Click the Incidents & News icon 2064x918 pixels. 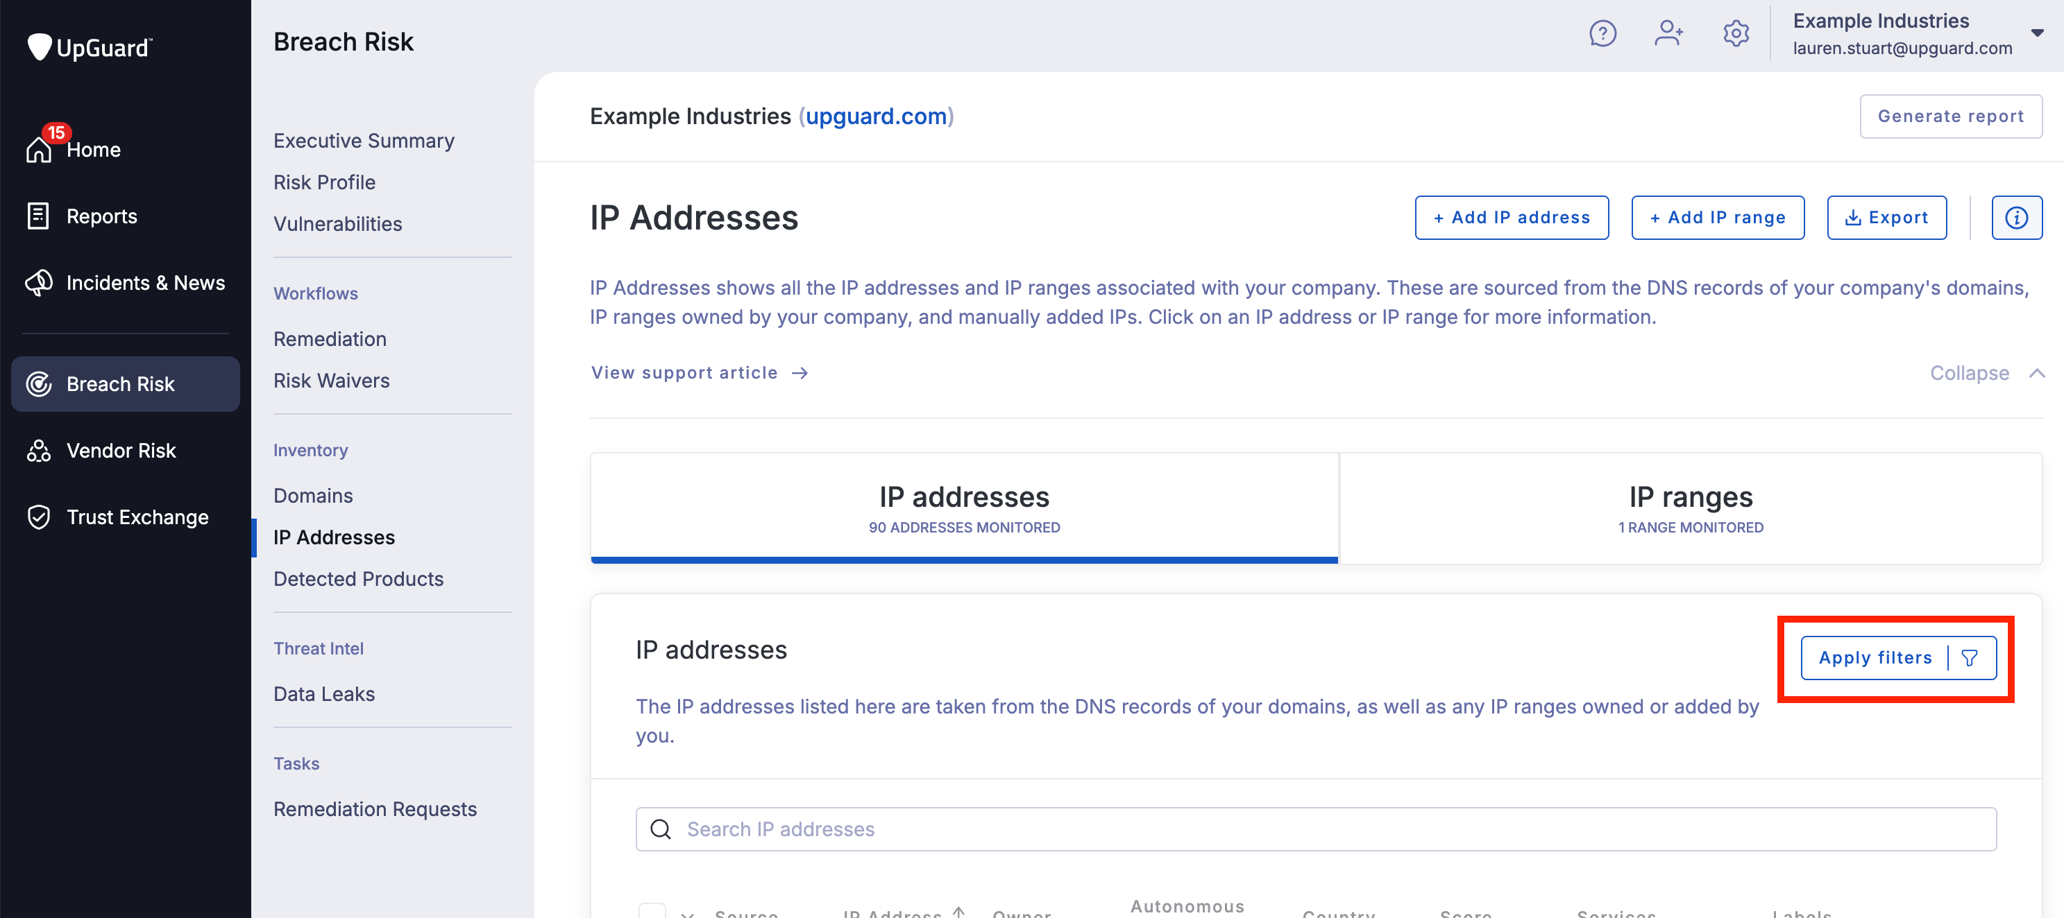(38, 283)
